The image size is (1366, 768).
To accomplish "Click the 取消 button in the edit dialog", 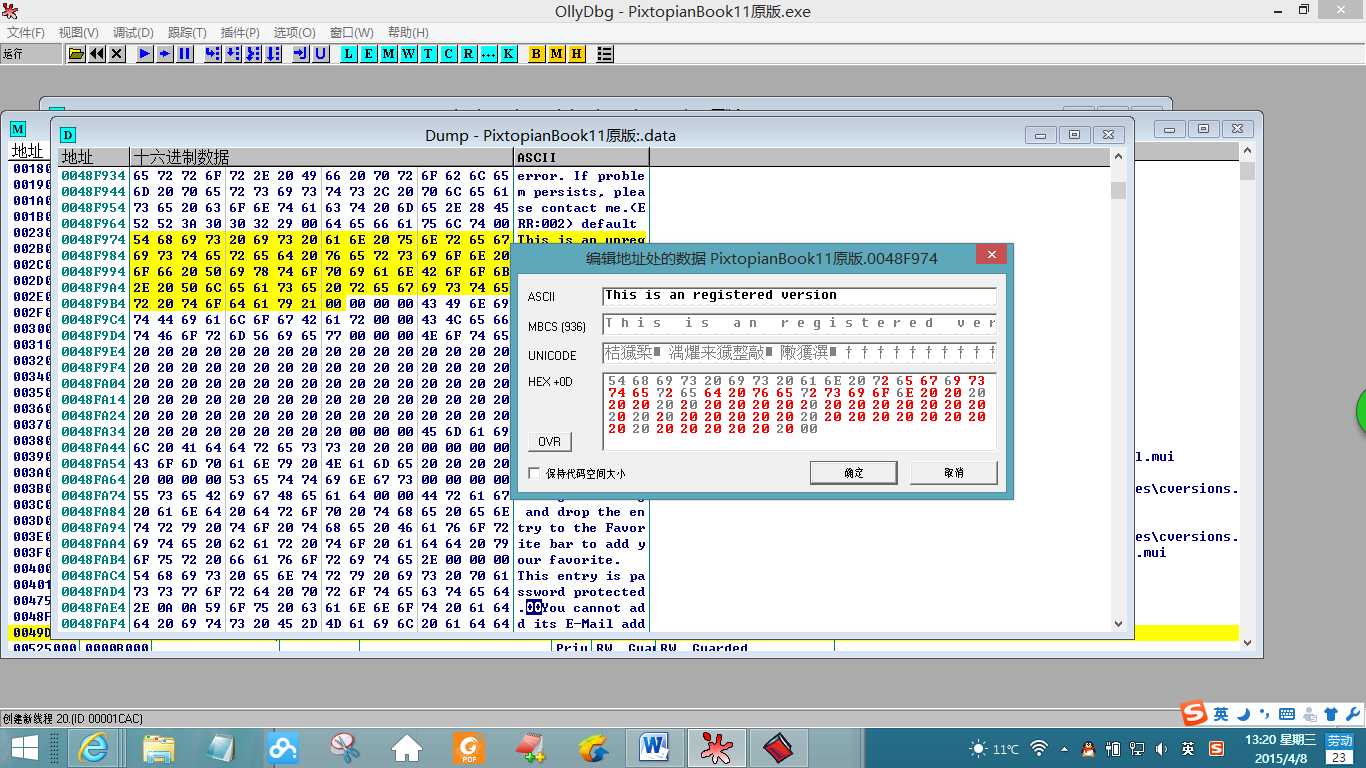I will [x=954, y=472].
